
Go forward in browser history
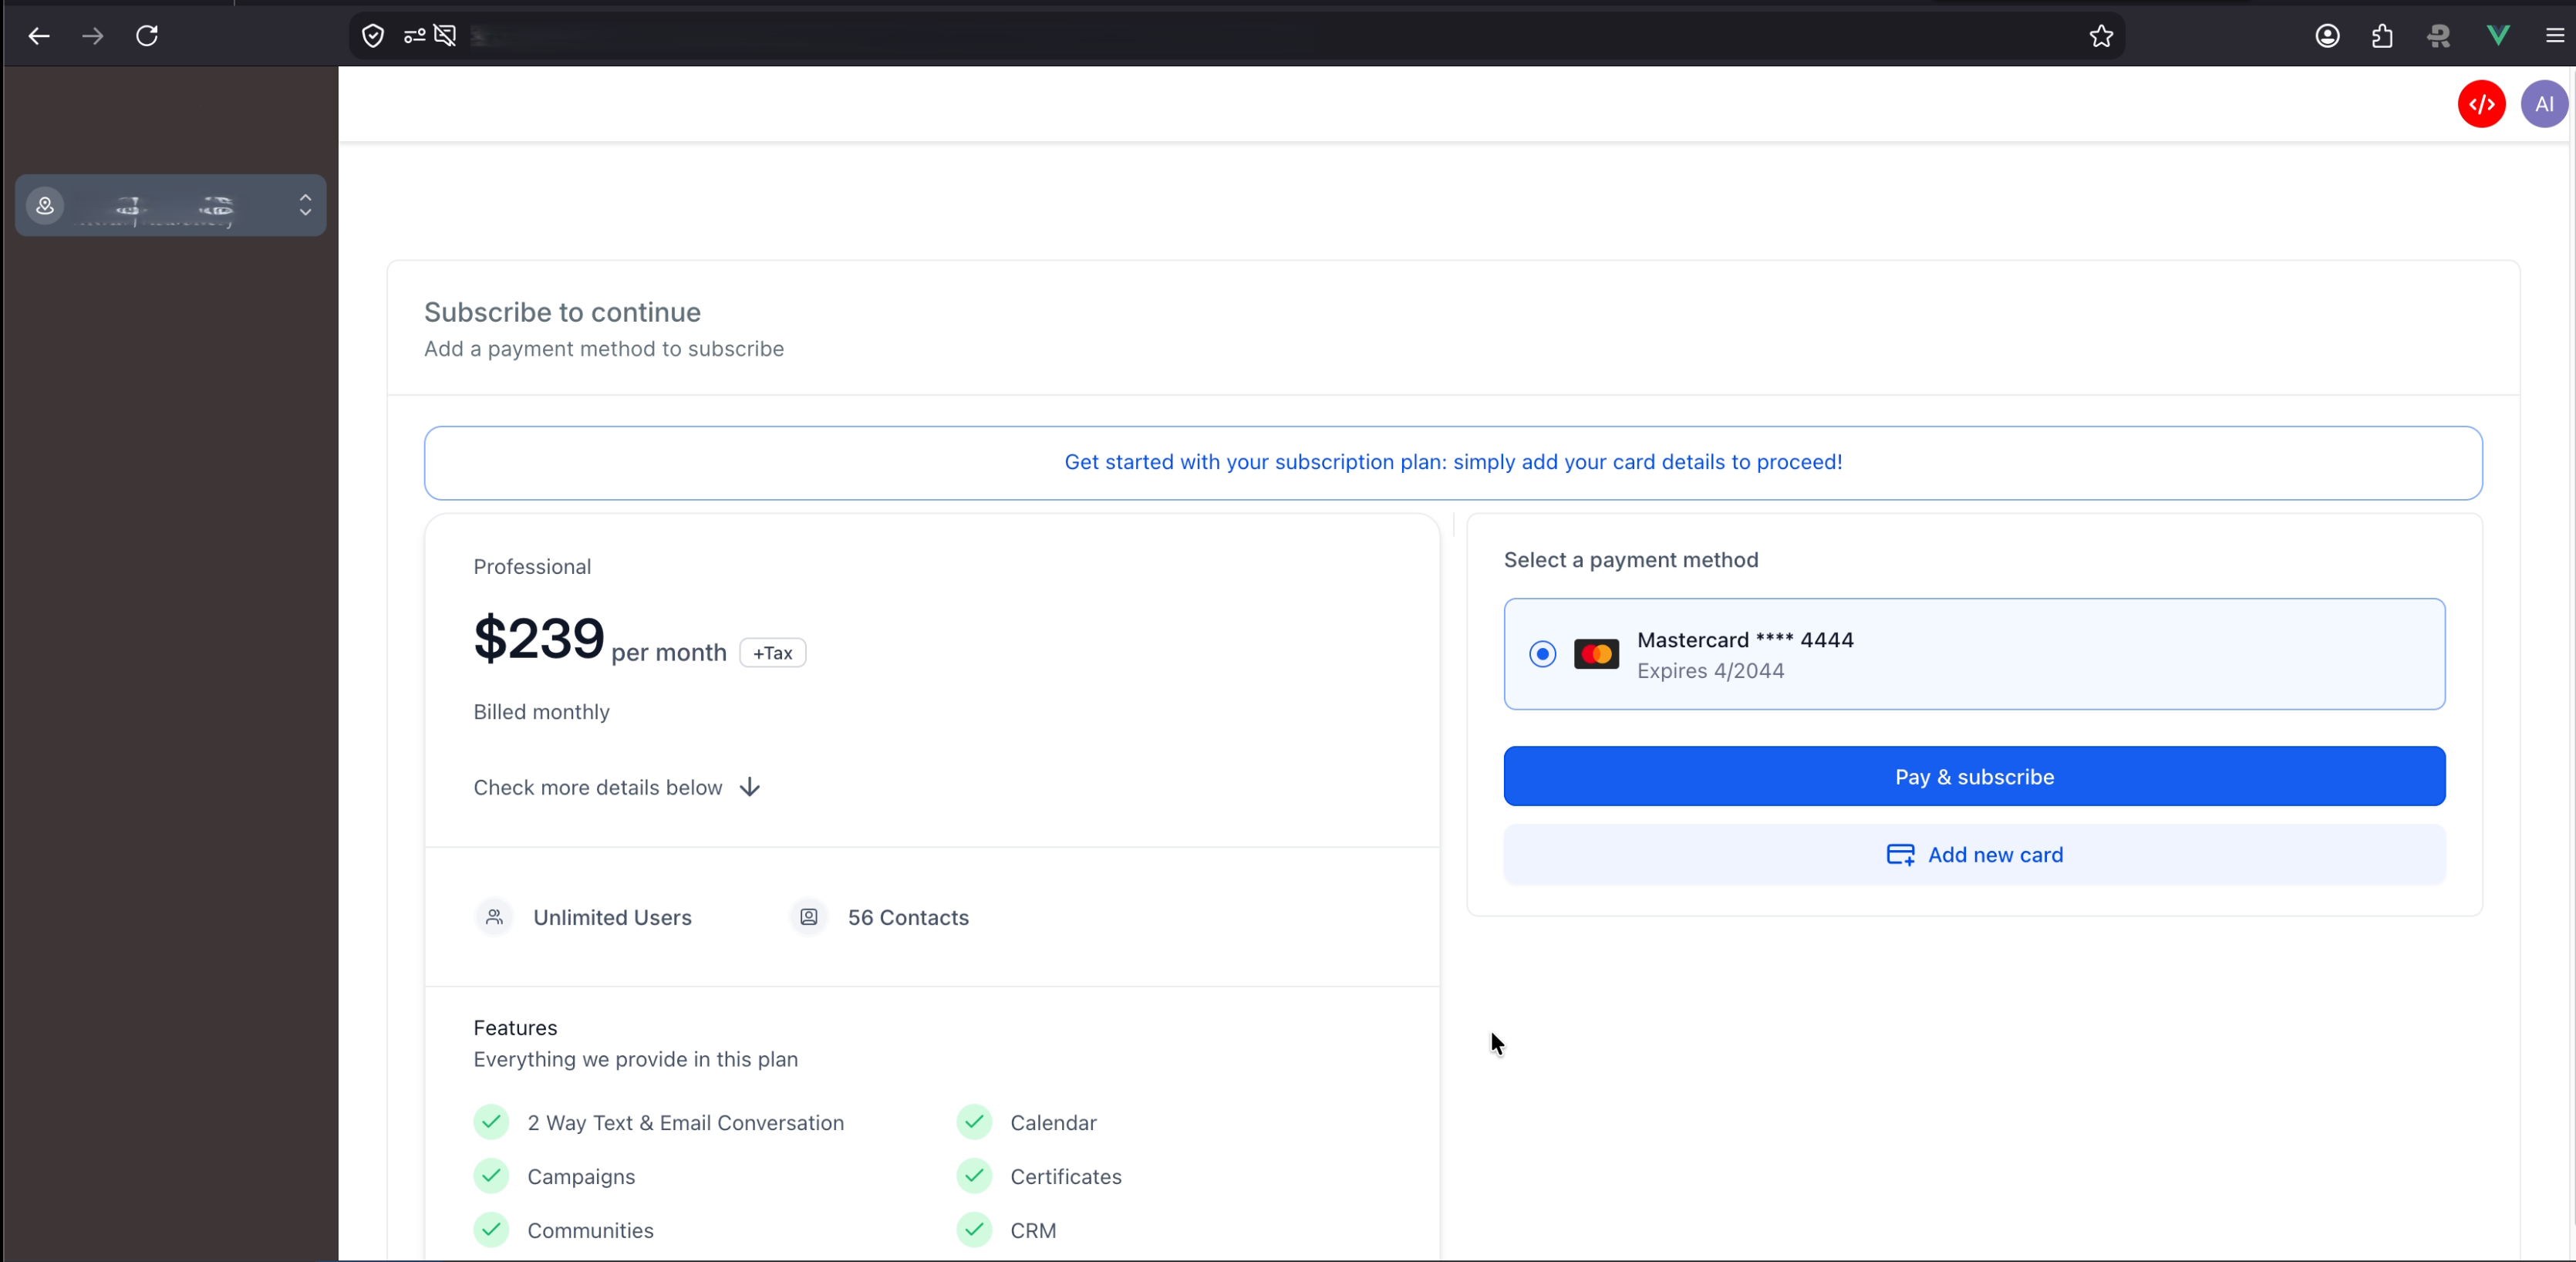(x=93, y=36)
